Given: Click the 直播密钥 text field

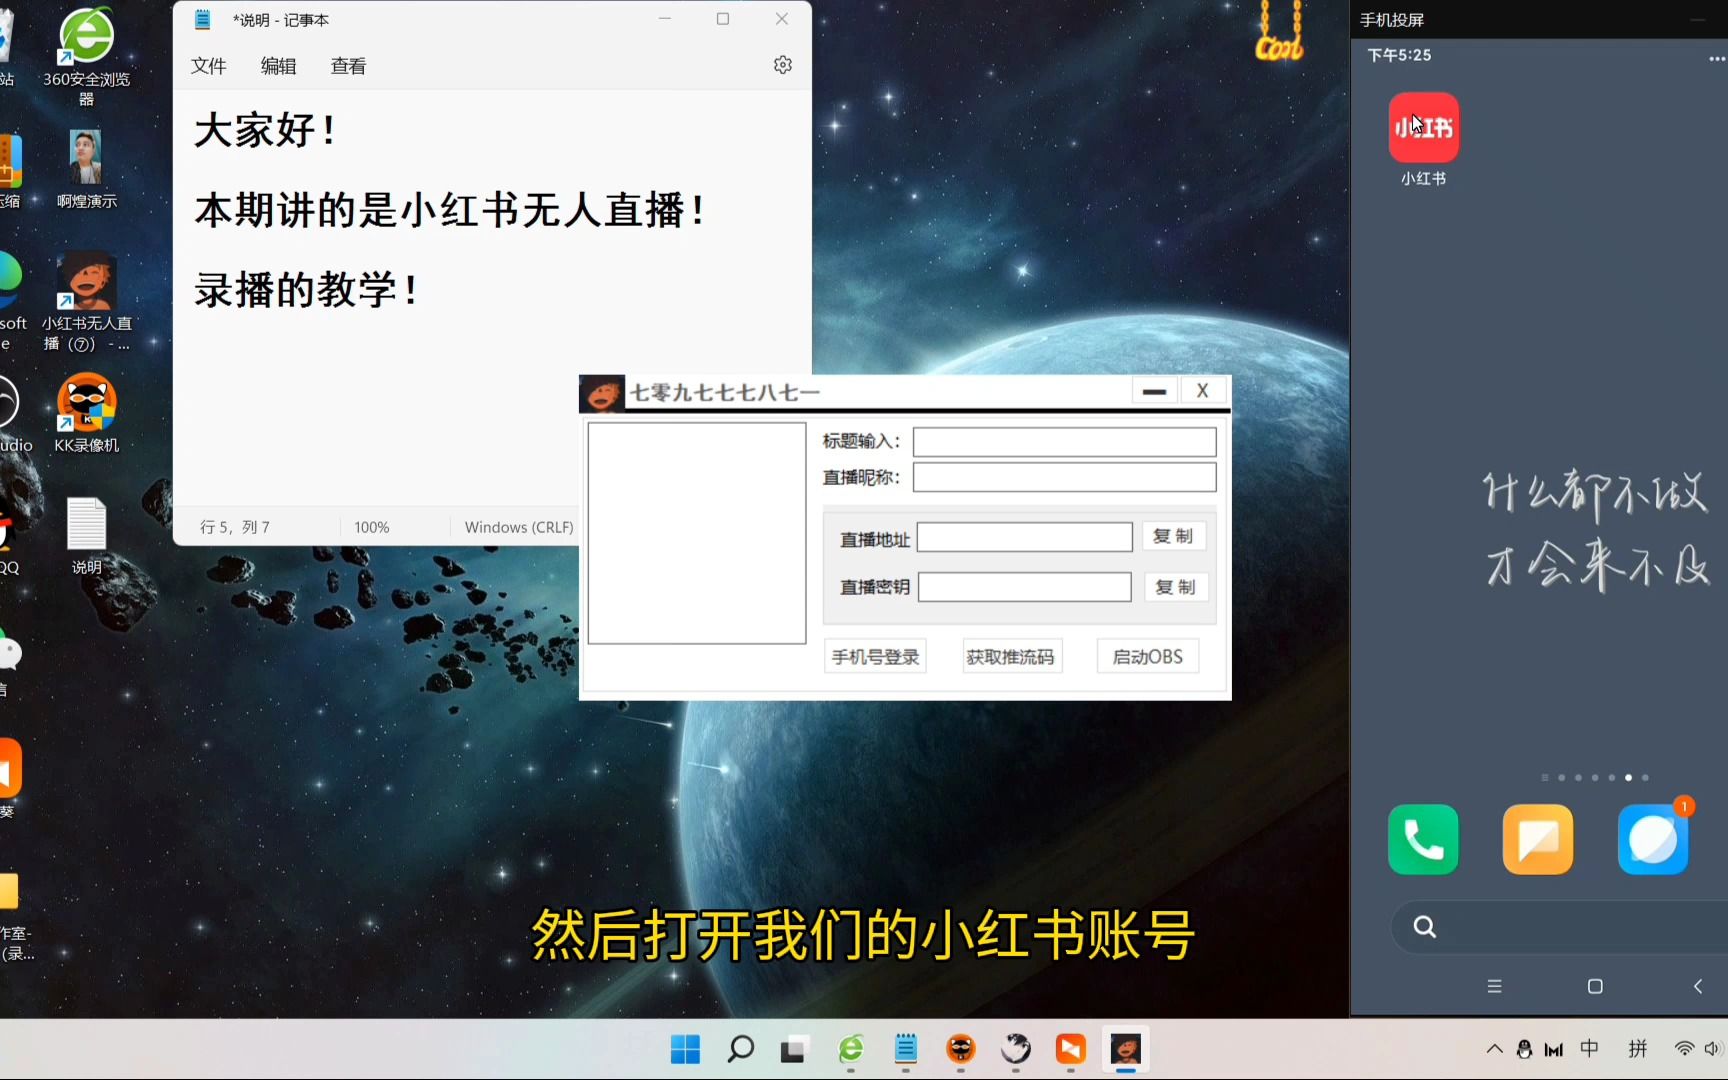Looking at the screenshot, I should click(x=1025, y=587).
